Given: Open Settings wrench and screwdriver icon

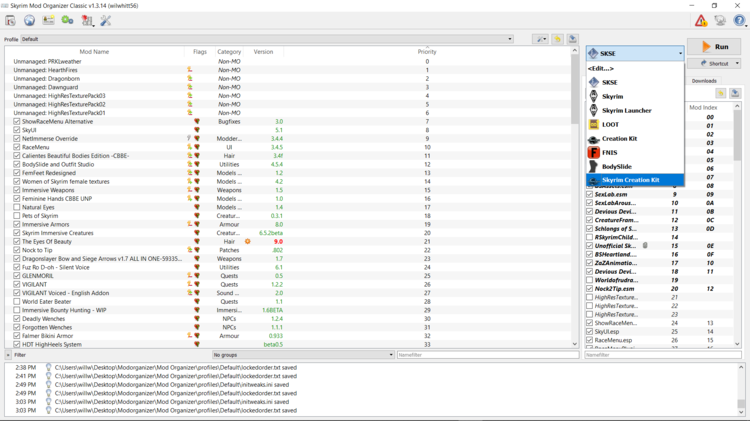Looking at the screenshot, I should point(106,21).
